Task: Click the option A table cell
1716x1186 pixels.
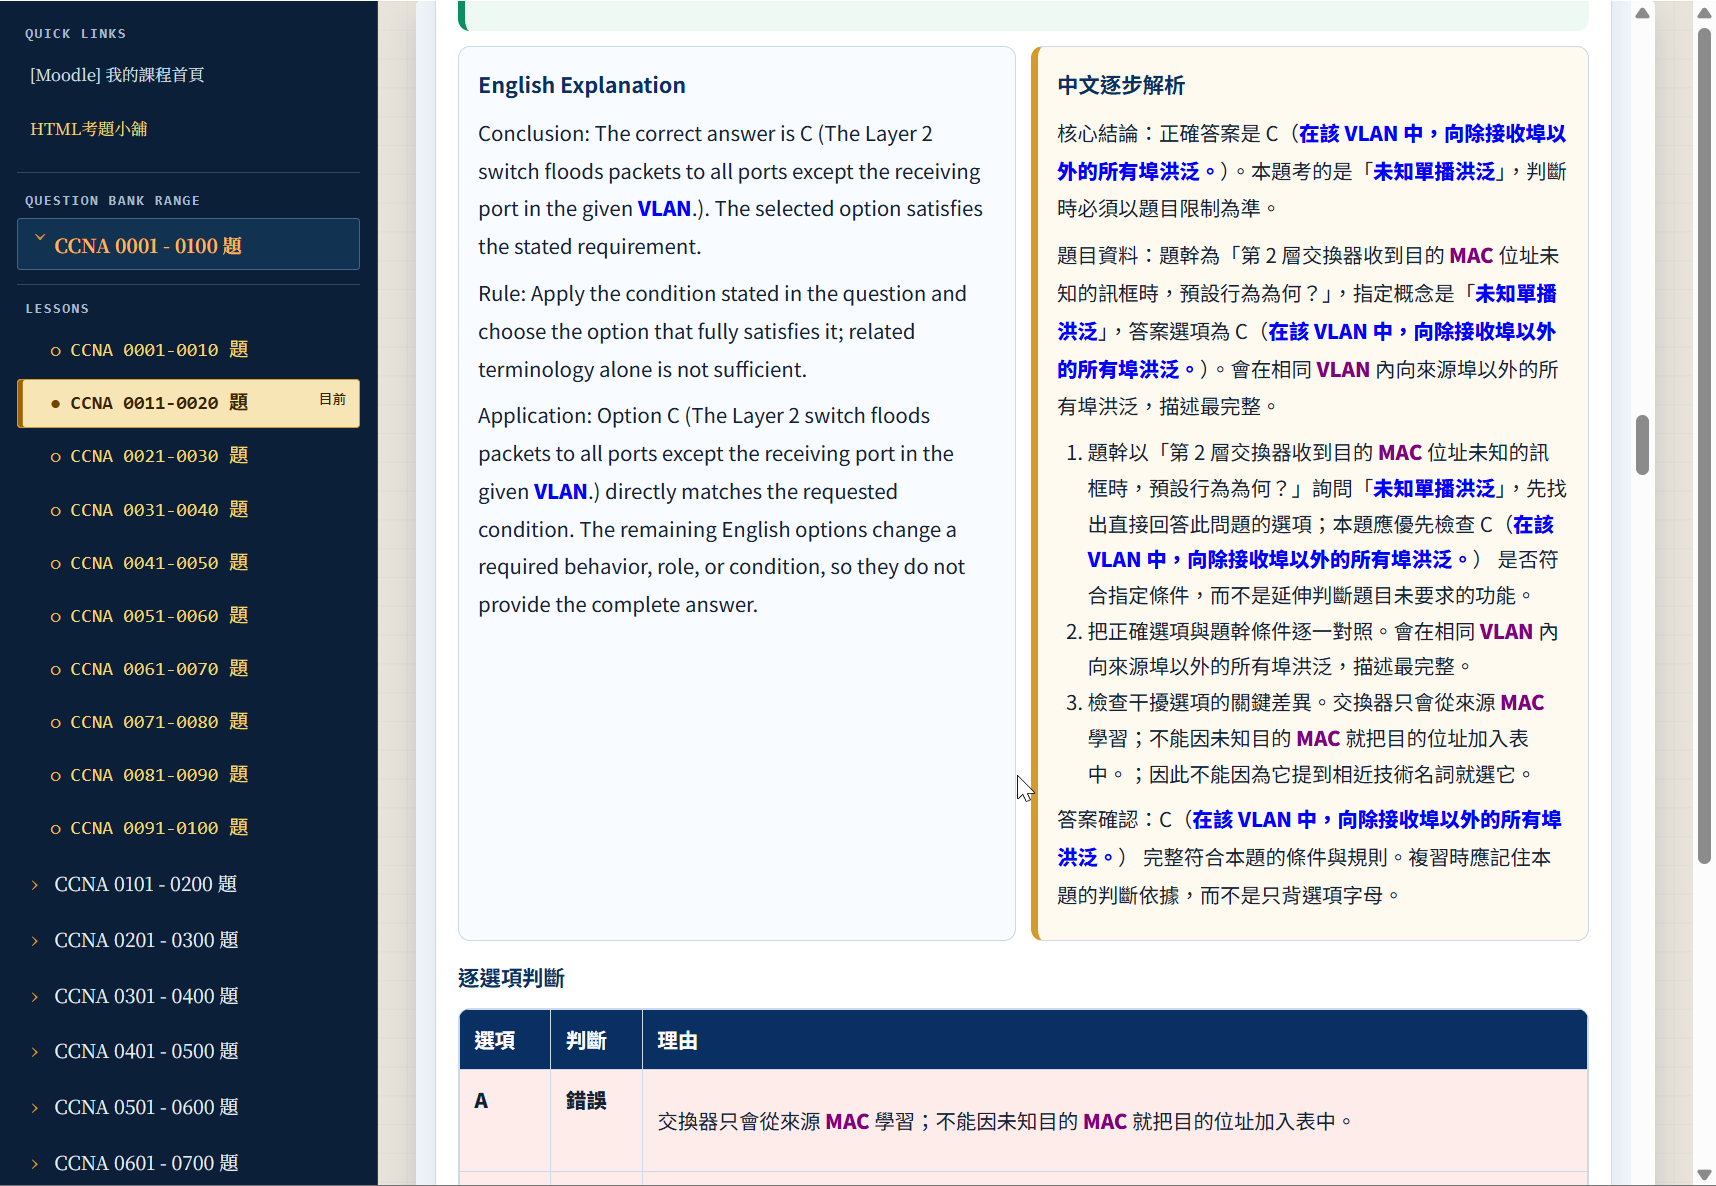Action: (504, 1120)
